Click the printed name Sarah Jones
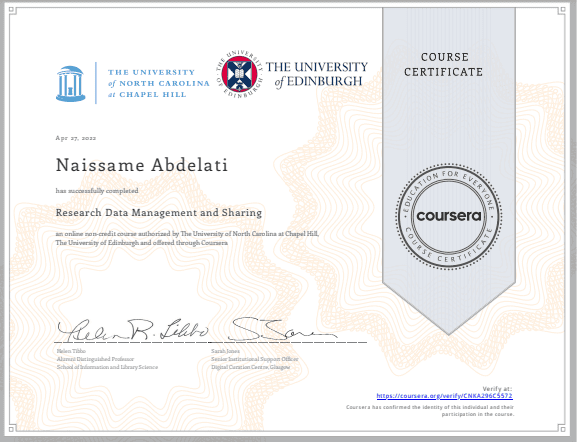The image size is (577, 442). tap(225, 351)
